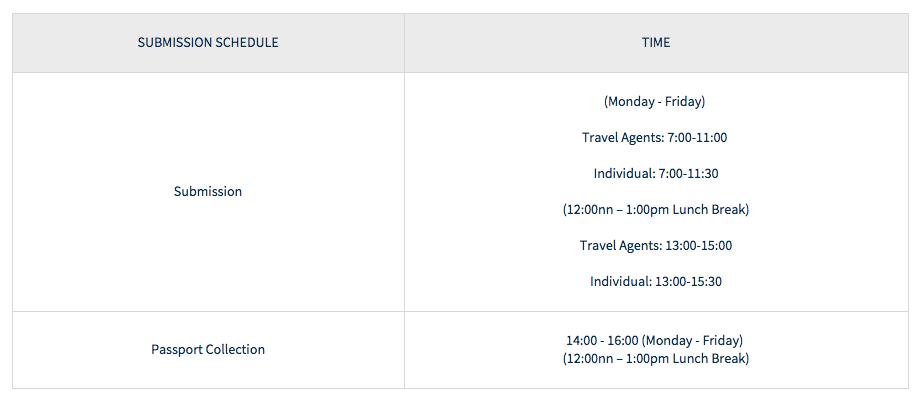
Task: Click the word Submission in the table body
Action: [208, 192]
